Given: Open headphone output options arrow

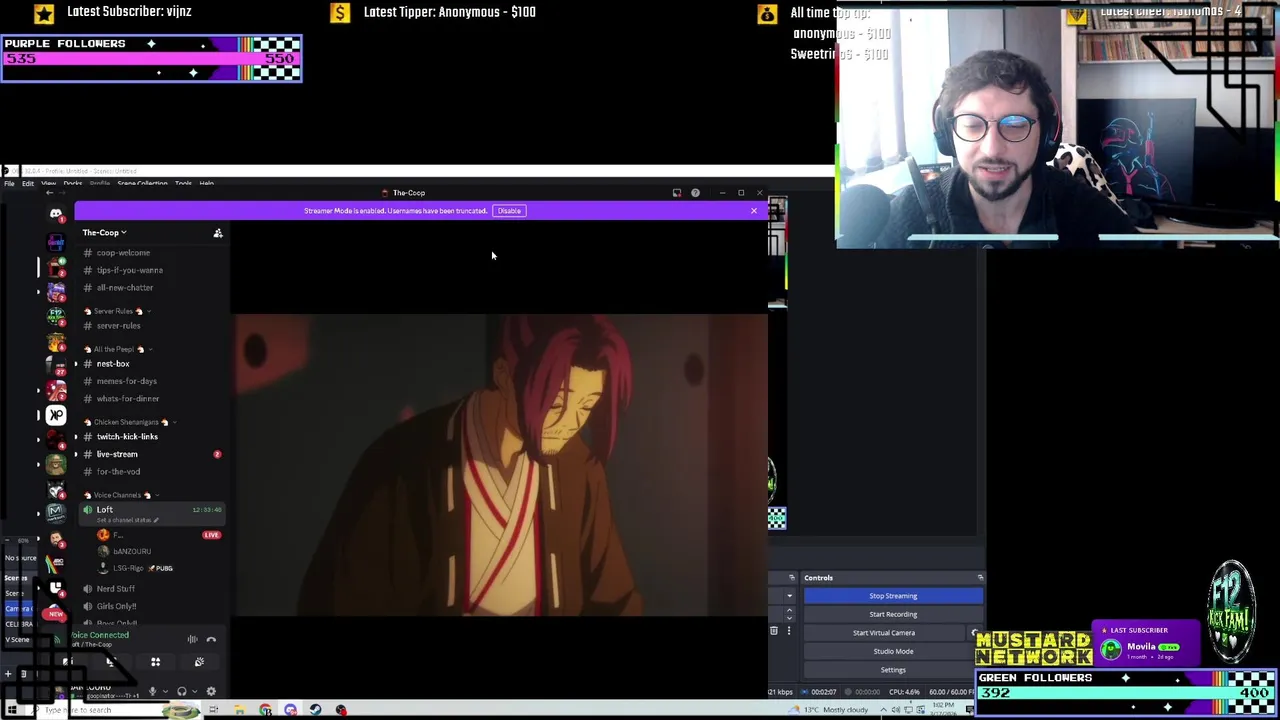Looking at the screenshot, I should click(x=193, y=692).
